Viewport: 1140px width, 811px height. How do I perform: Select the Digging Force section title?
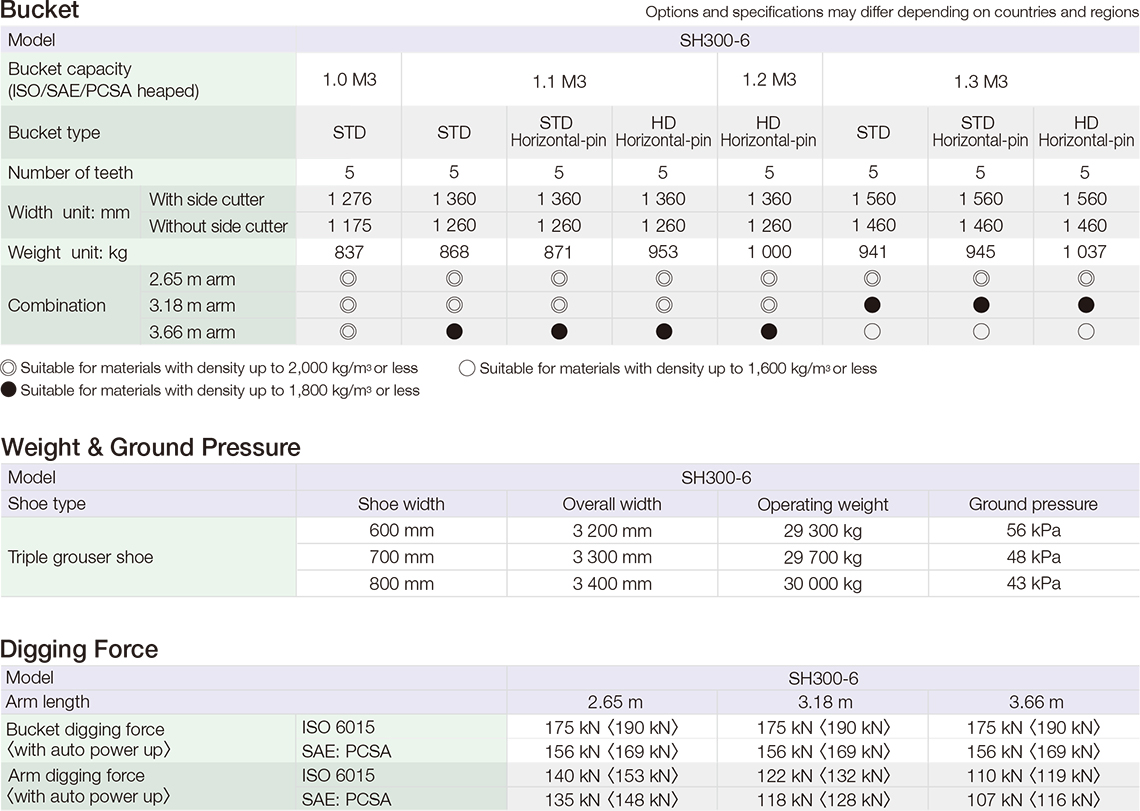79,649
